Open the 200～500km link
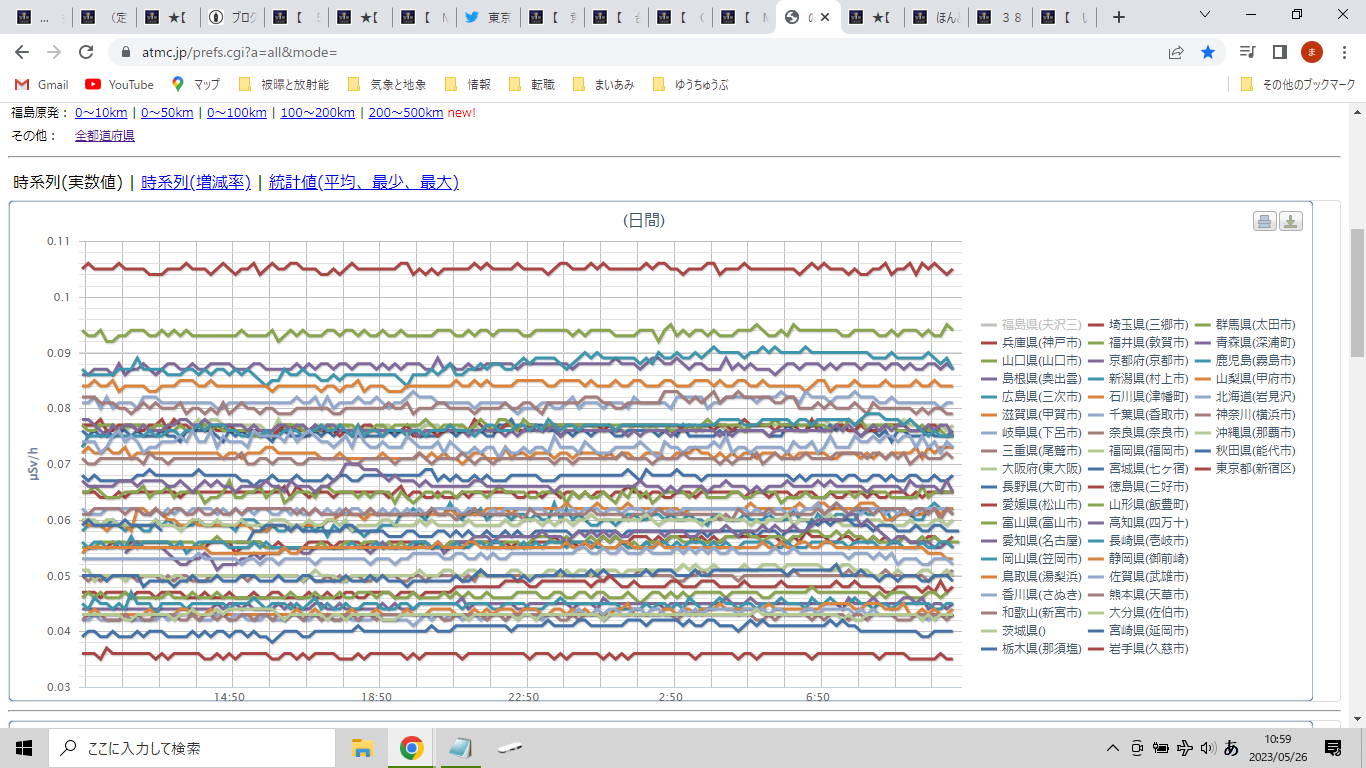The height and width of the screenshot is (768, 1366). 406,112
